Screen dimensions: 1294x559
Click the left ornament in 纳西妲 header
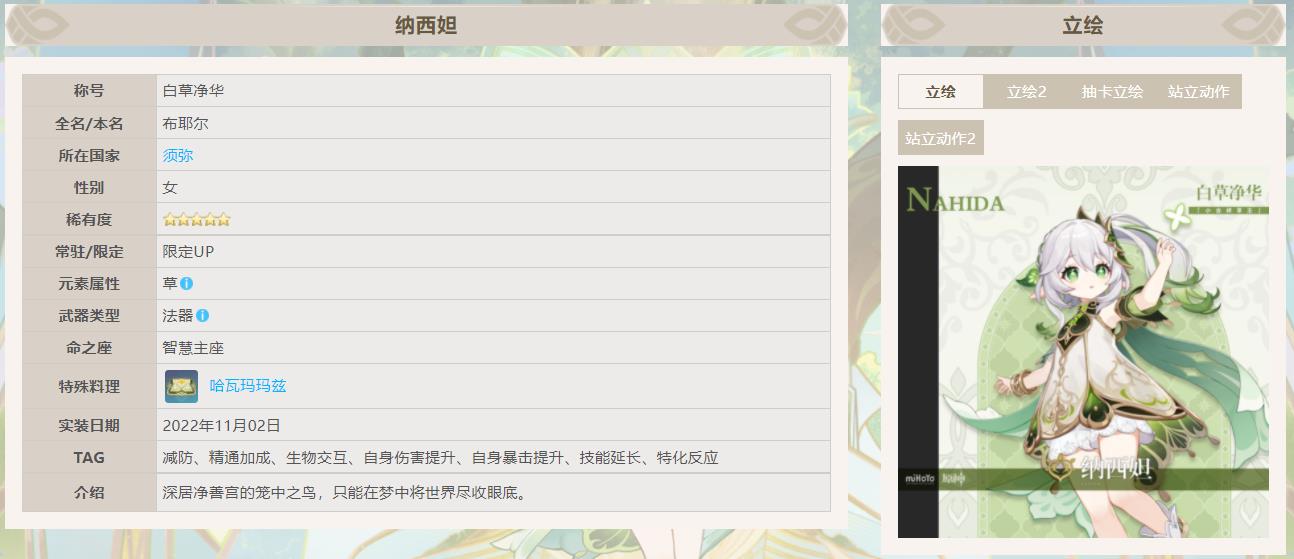pyautogui.click(x=38, y=25)
